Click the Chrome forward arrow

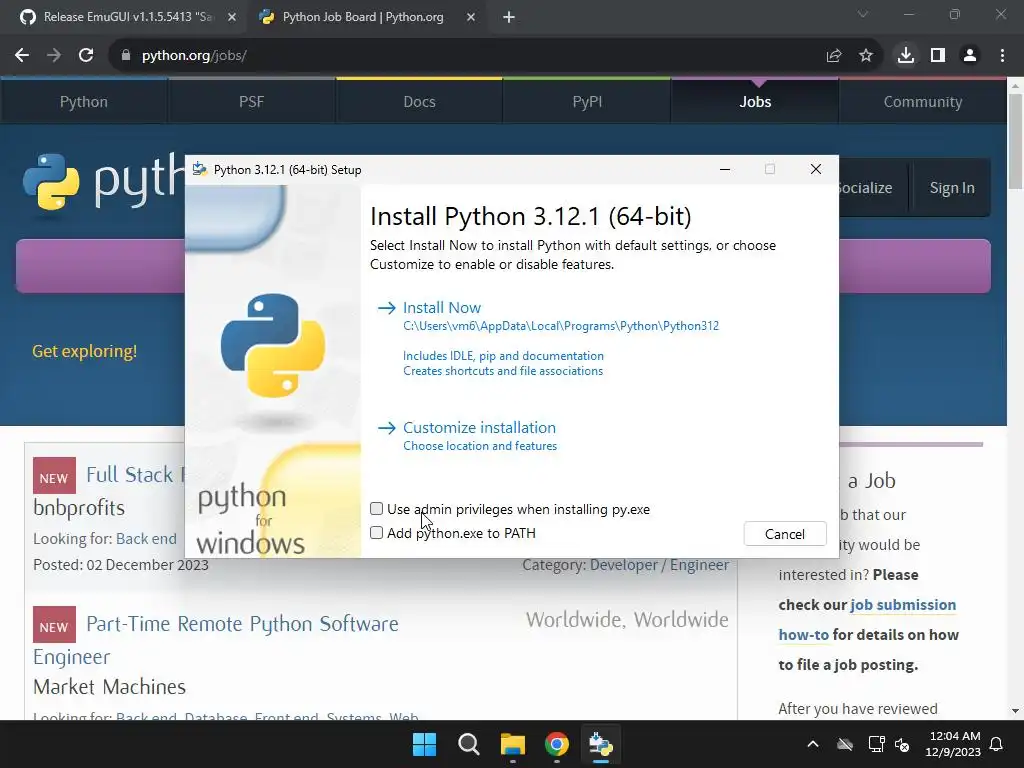click(x=54, y=56)
